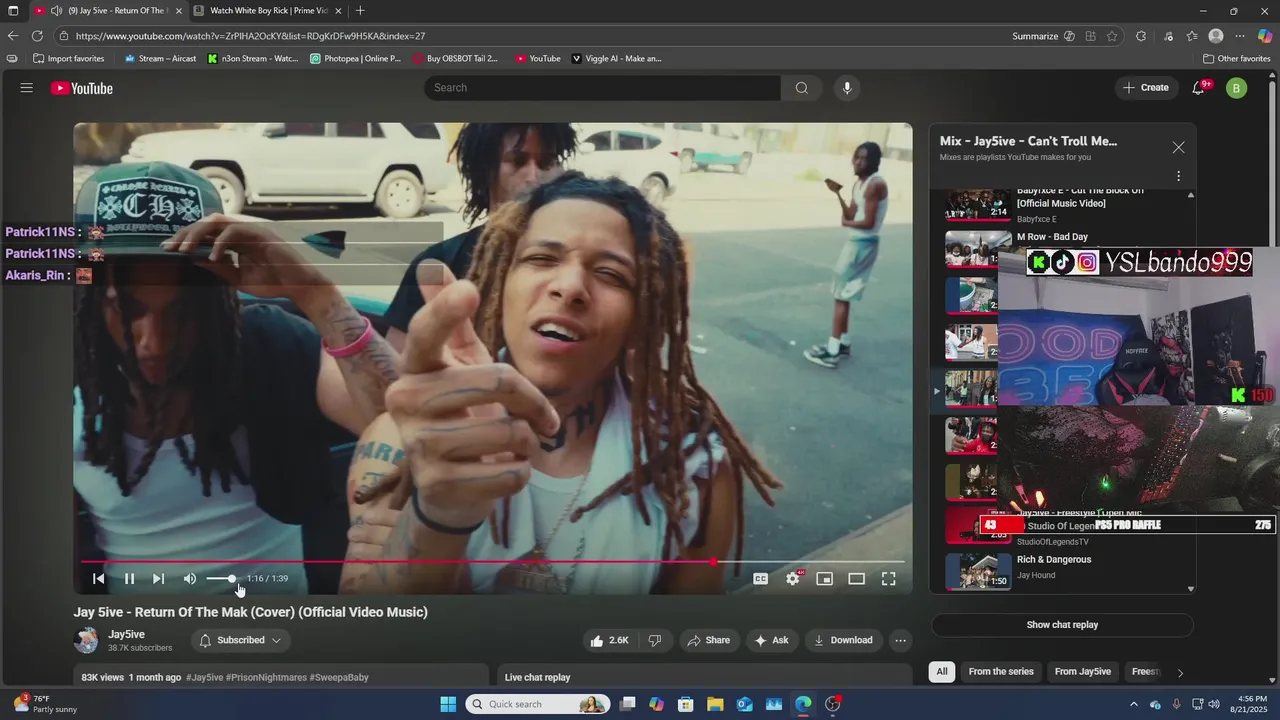Go to YouTube home via logo
This screenshot has width=1280, height=720.
pos(82,88)
